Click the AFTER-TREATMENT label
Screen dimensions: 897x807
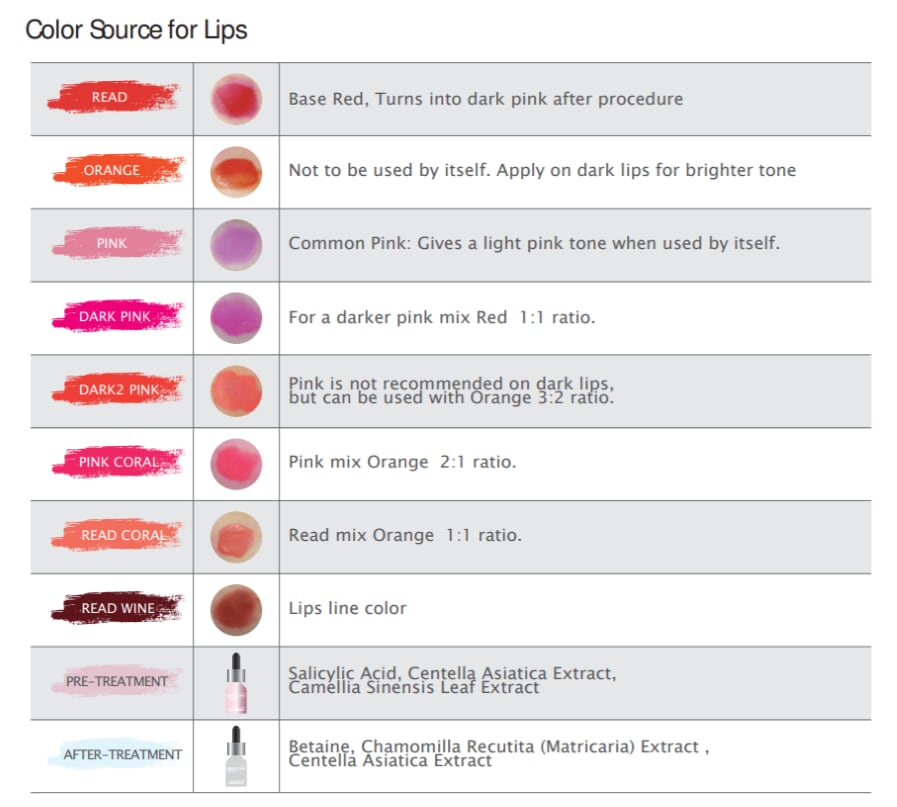pos(122,754)
